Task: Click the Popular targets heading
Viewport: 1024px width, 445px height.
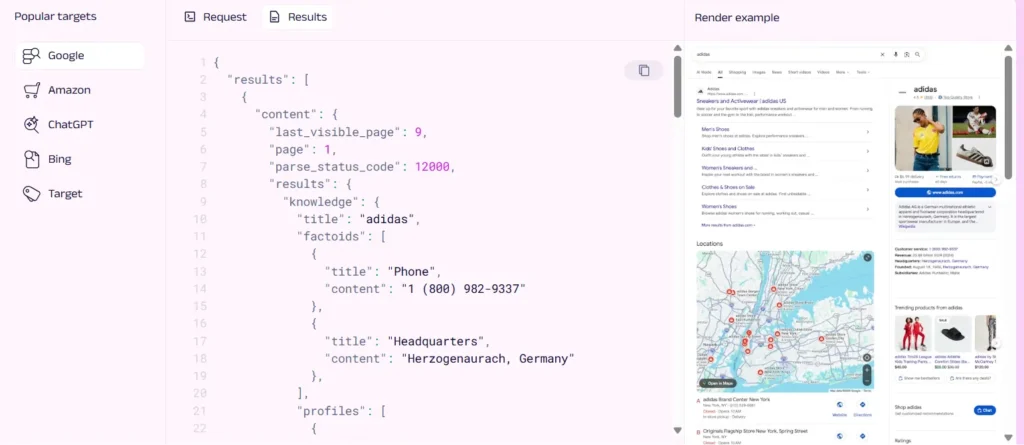Action: (56, 16)
